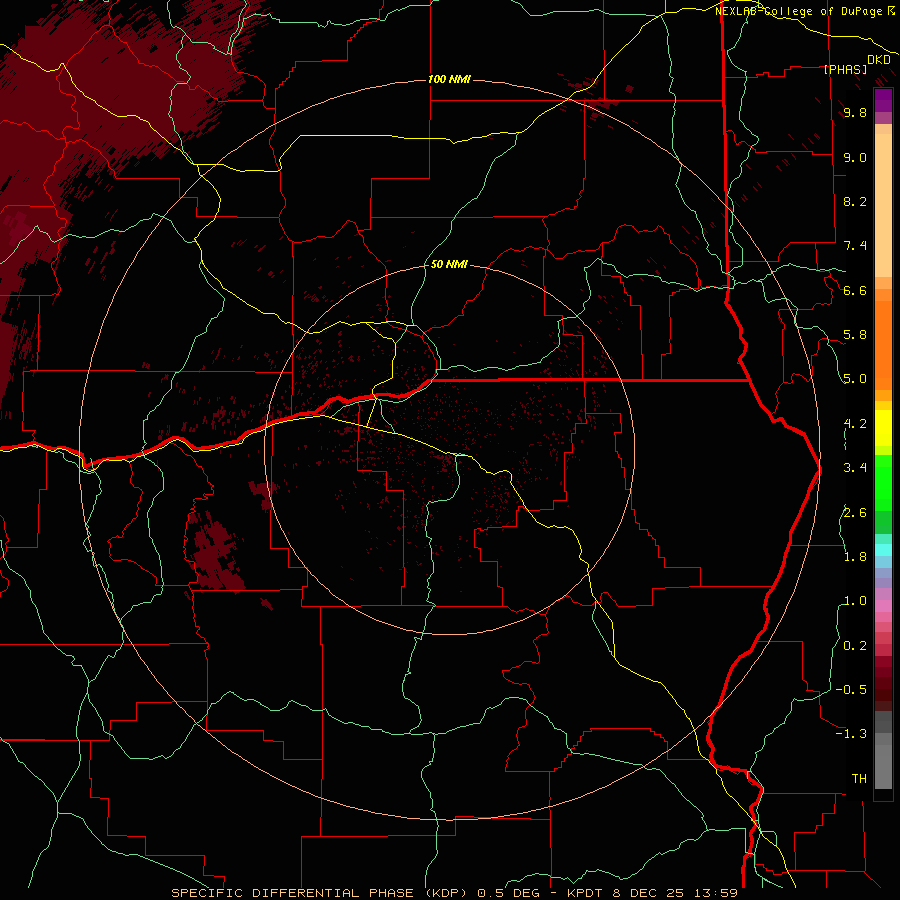Click the 2.6 scale value
The height and width of the screenshot is (900, 900).
[x=855, y=513]
